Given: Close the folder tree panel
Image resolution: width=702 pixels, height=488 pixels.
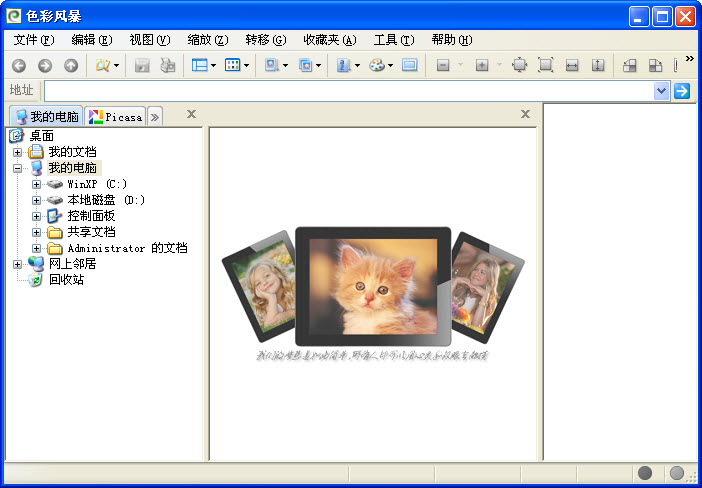Looking at the screenshot, I should pos(191,114).
